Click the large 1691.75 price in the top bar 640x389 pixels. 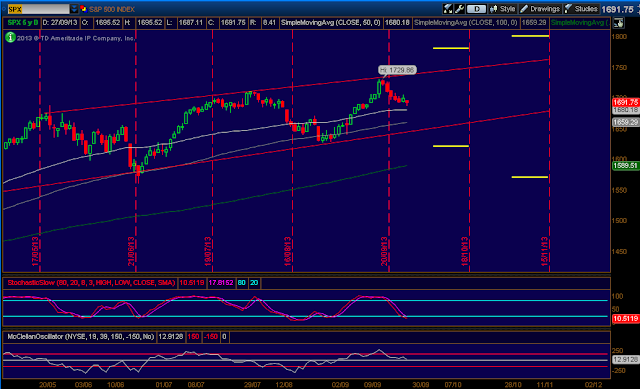click(x=618, y=9)
